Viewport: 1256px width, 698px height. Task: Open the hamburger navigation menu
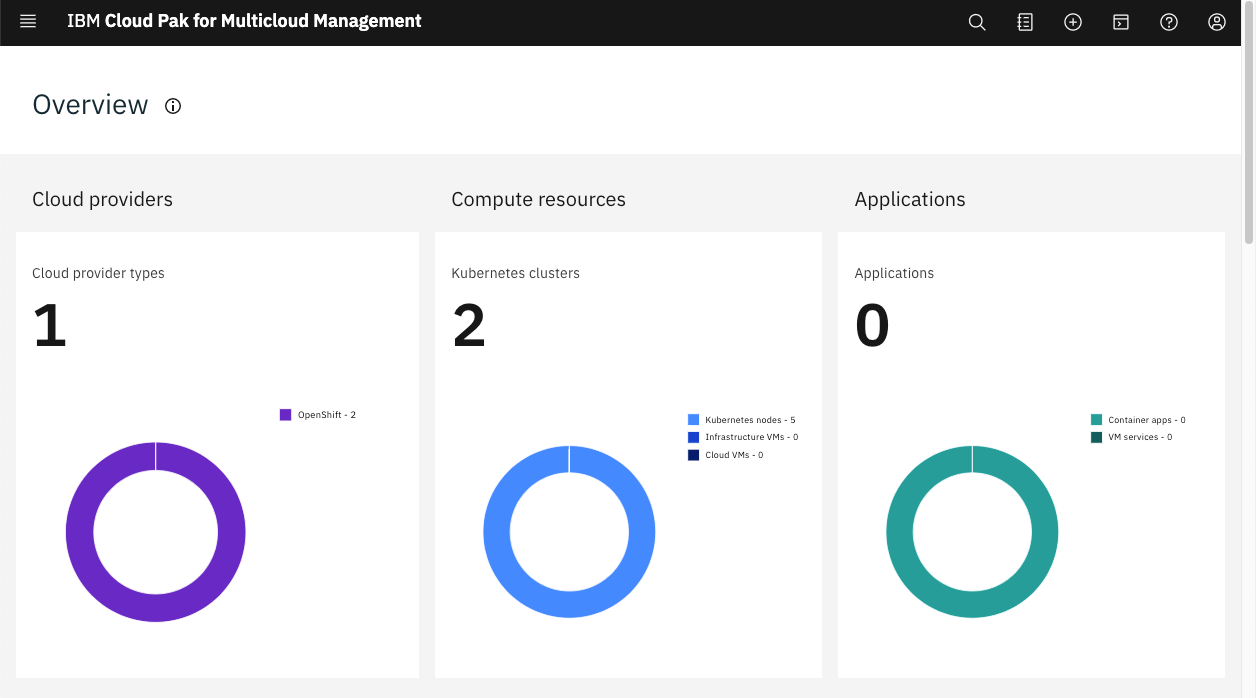click(27, 21)
